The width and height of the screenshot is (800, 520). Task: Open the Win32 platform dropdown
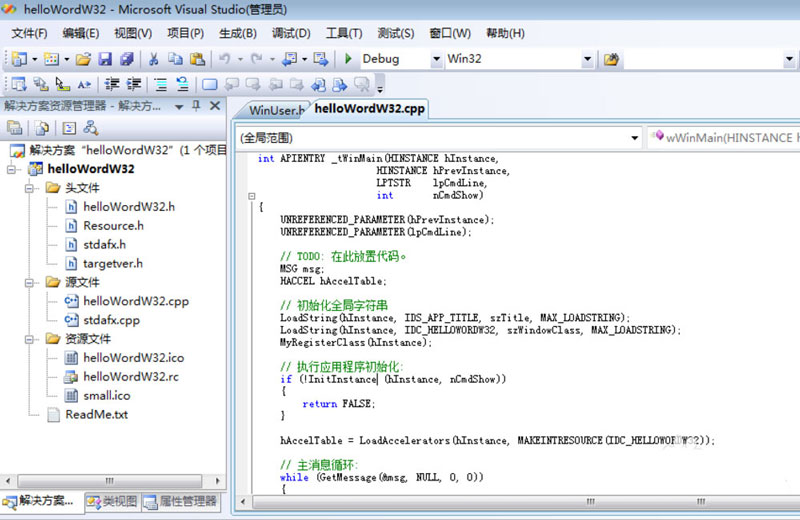pyautogui.click(x=587, y=59)
